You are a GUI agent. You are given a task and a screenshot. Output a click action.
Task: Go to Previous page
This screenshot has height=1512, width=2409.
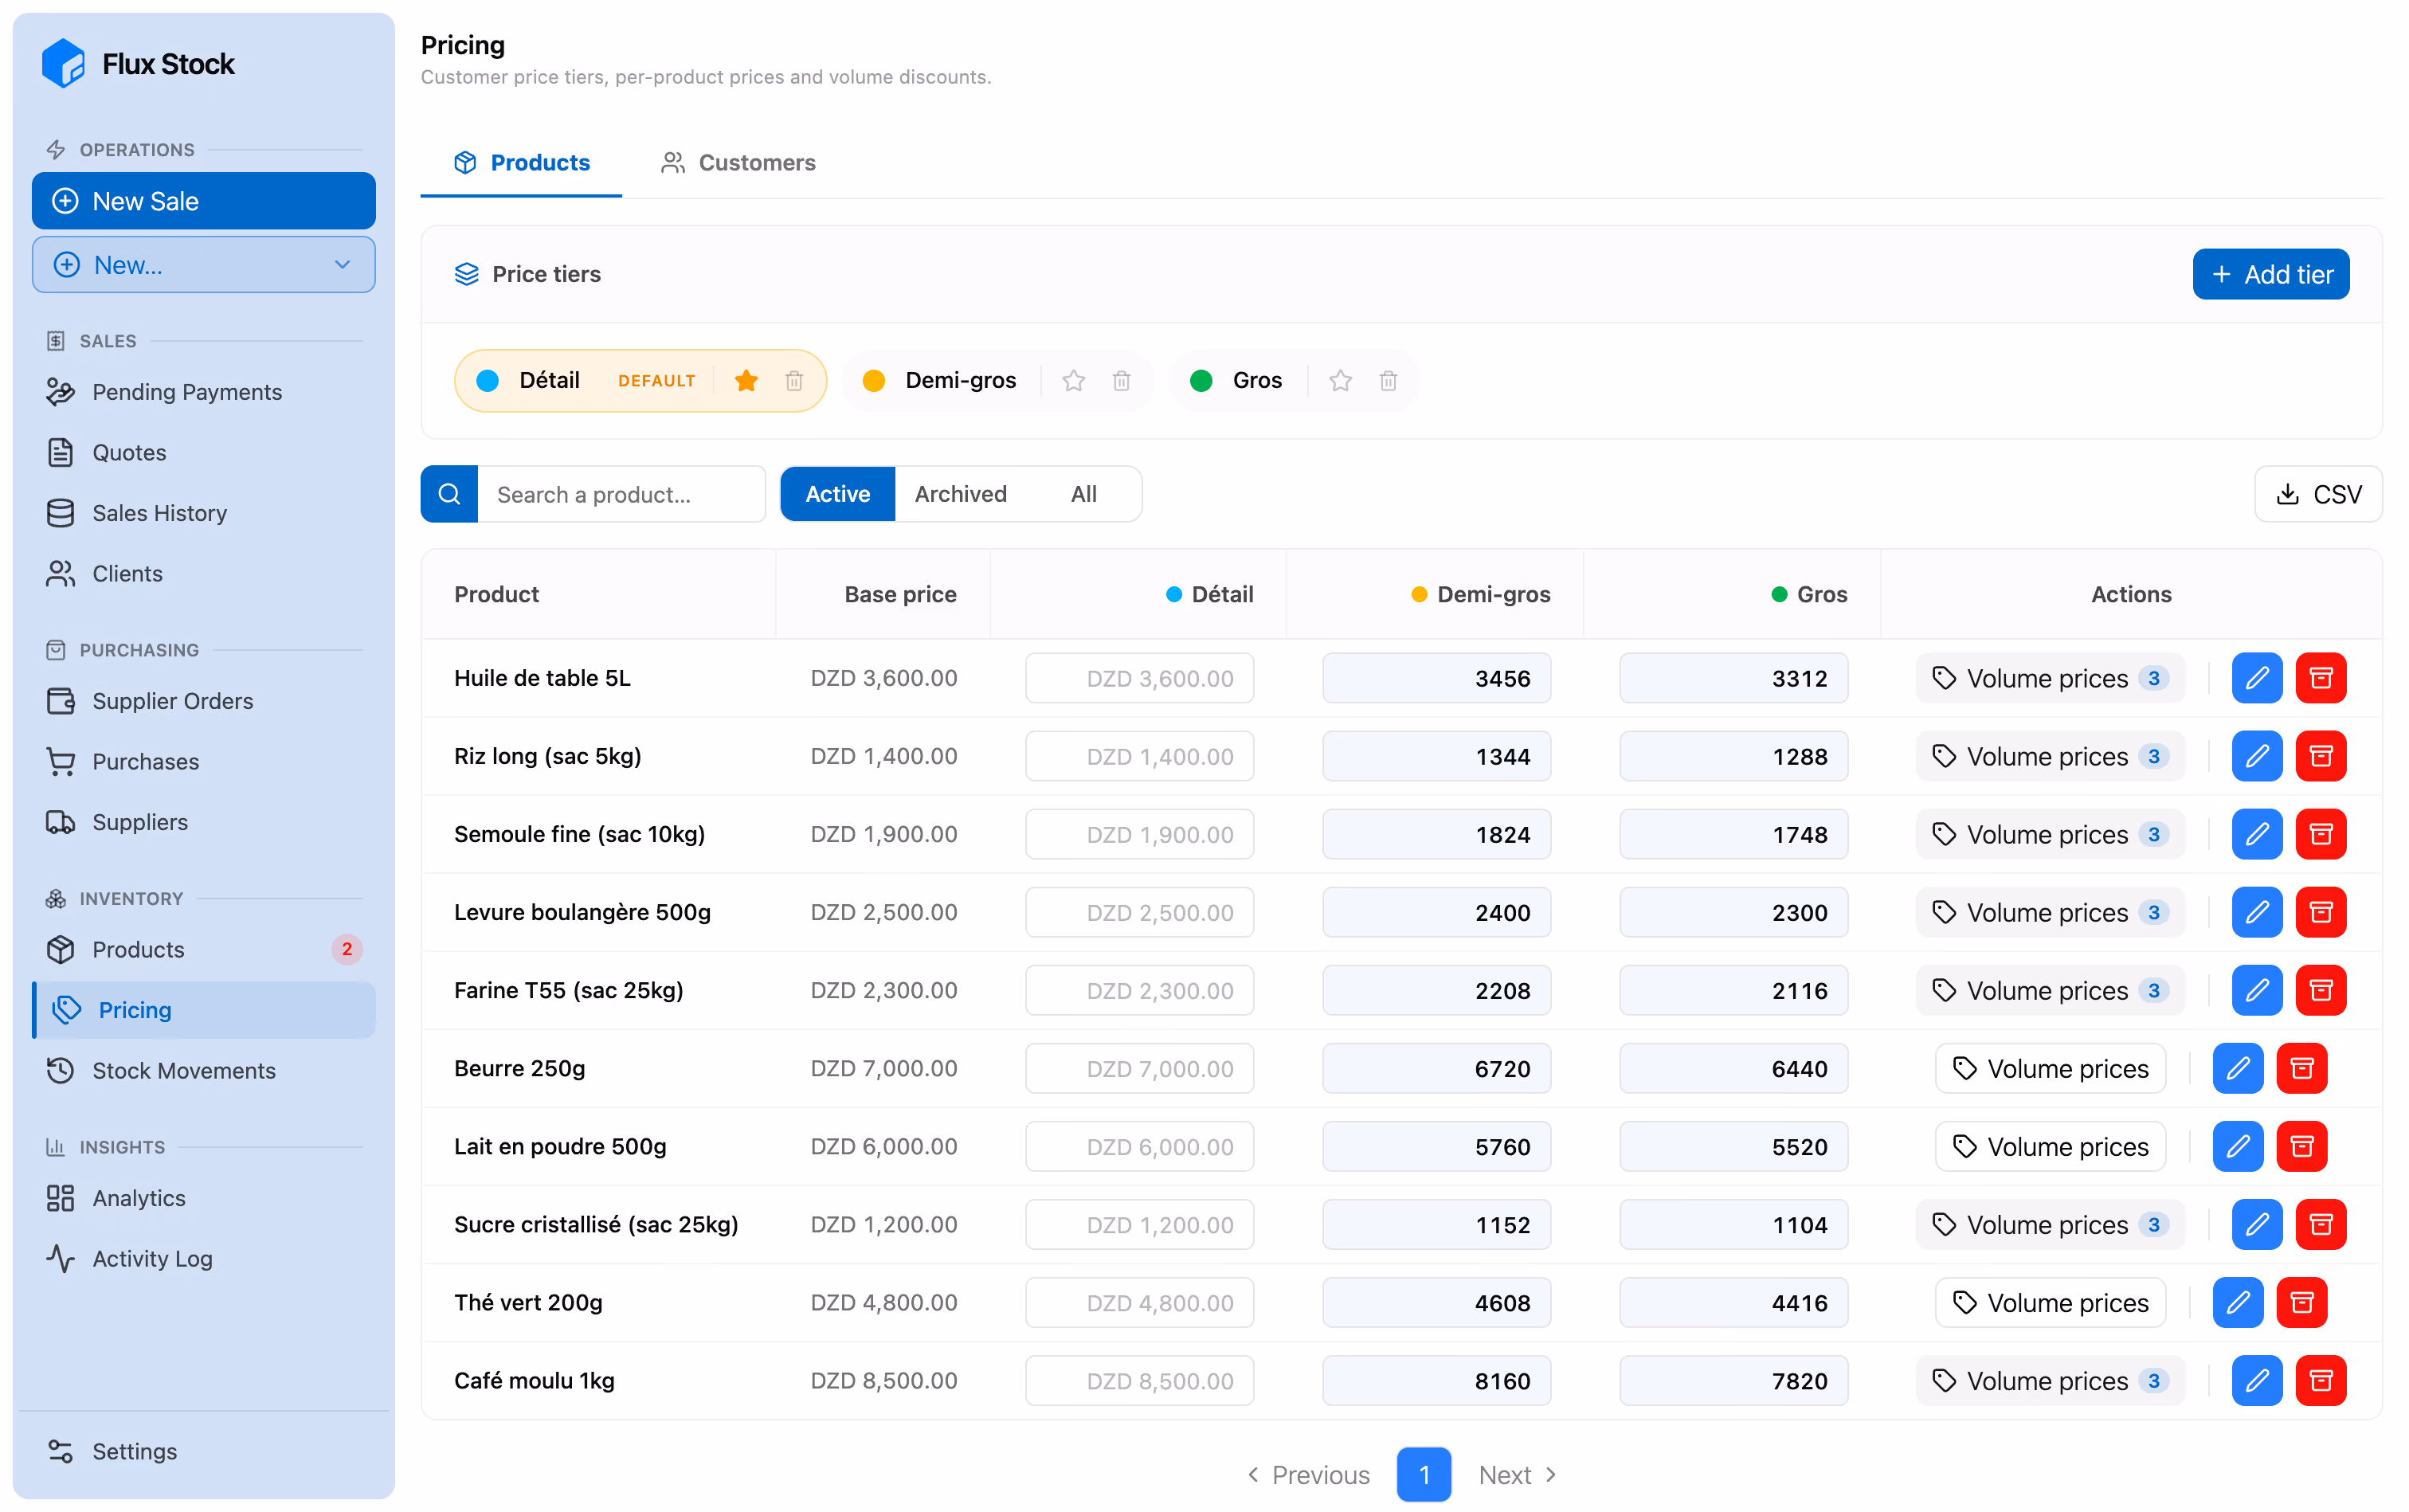[1308, 1474]
